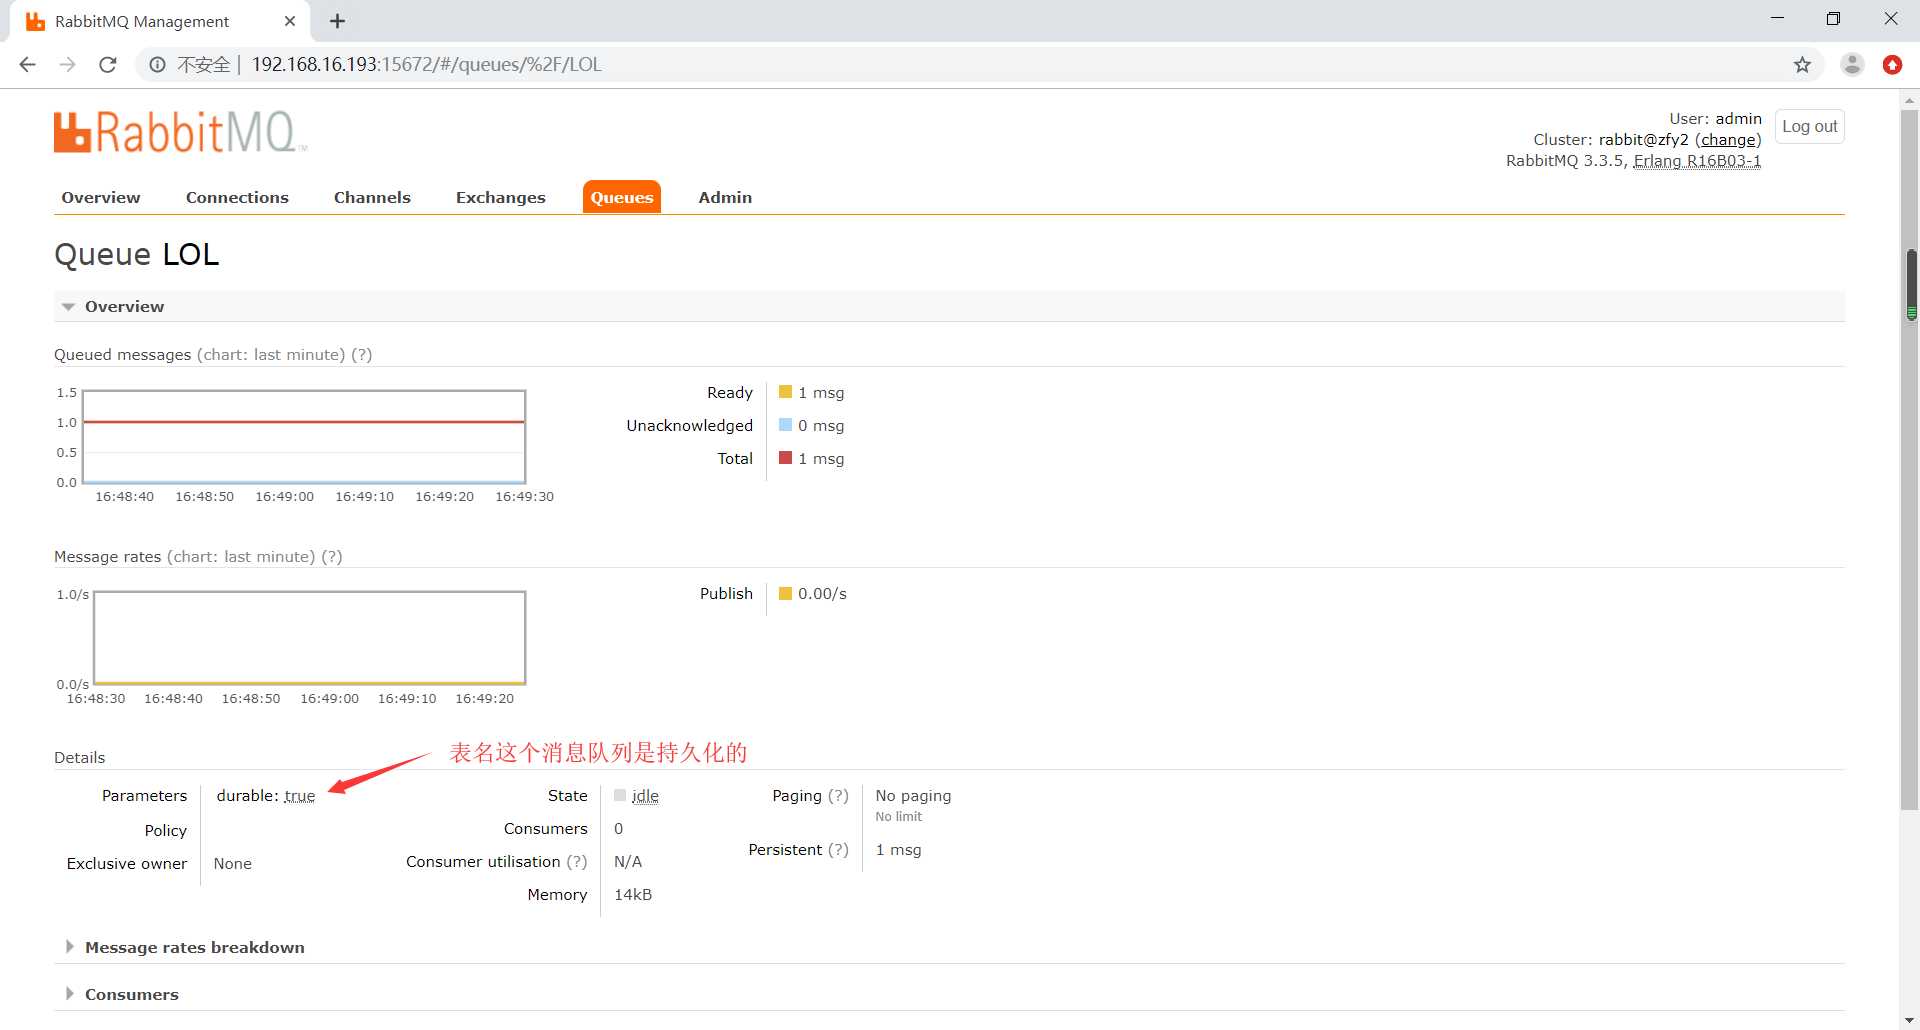The image size is (1920, 1030).
Task: Click the scrollbar up arrow
Action: coord(1910,100)
